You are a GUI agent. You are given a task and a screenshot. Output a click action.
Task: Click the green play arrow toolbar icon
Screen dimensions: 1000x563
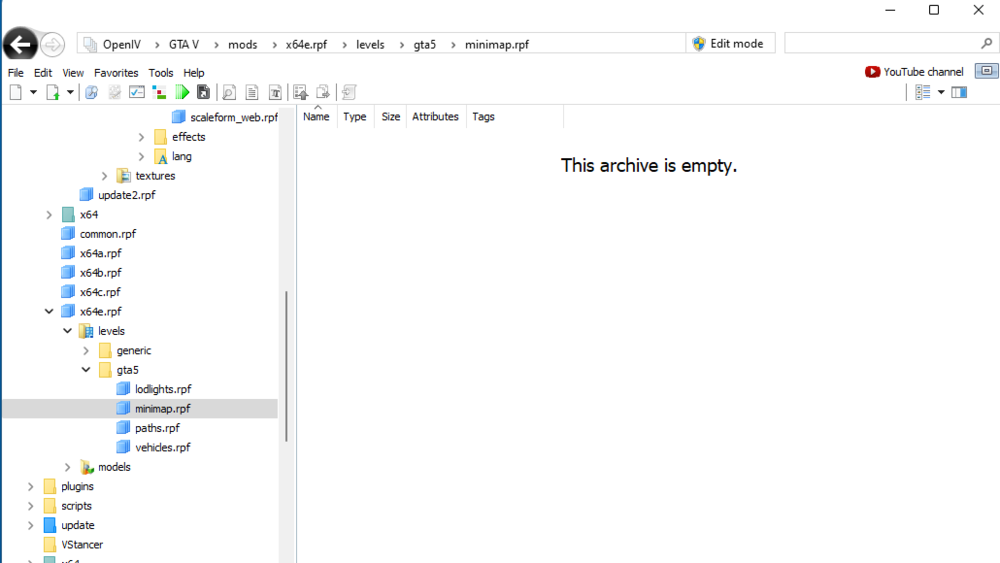182,92
